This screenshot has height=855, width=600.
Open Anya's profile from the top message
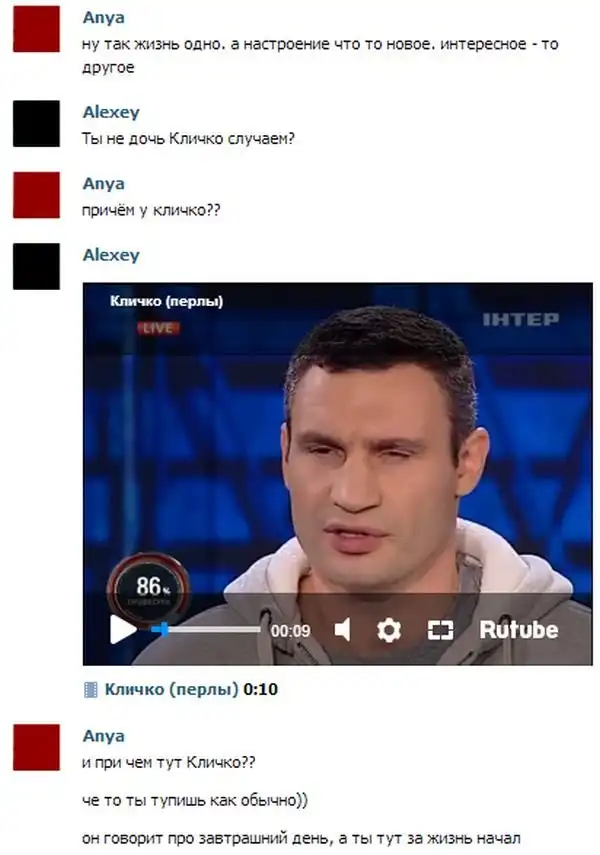click(x=104, y=17)
